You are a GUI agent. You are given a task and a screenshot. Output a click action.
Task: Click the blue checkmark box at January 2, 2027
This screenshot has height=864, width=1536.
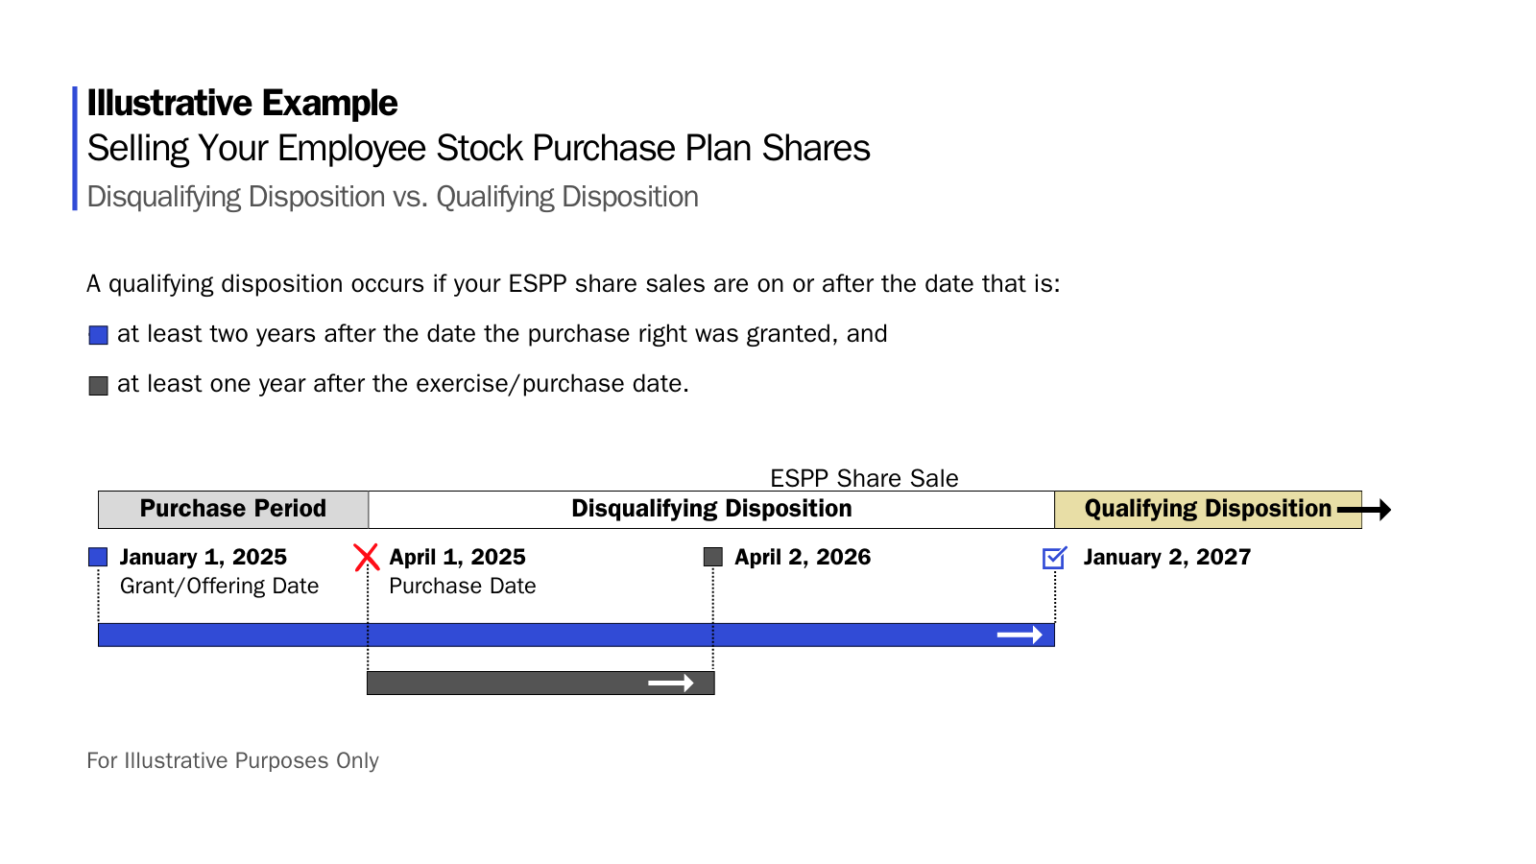click(1054, 558)
